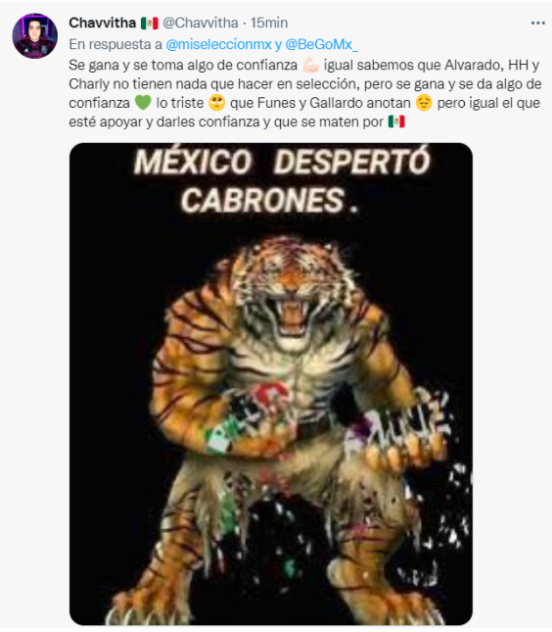
Task: Open the tweet's more options menu
Action: click(538, 23)
